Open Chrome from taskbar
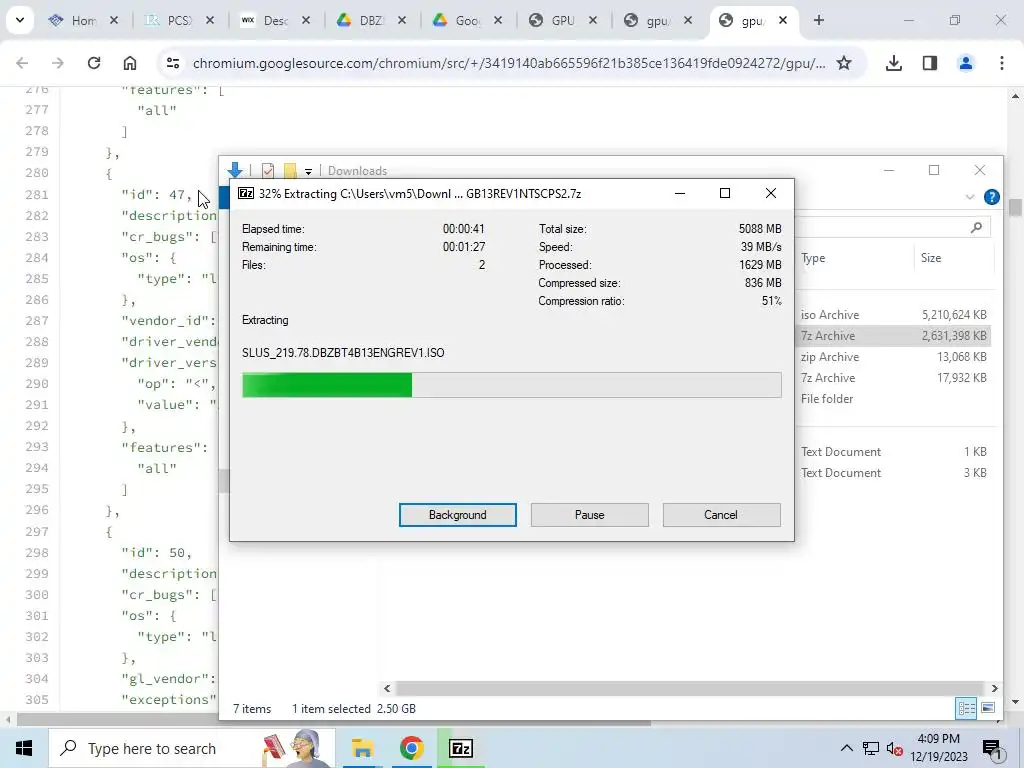Image resolution: width=1024 pixels, height=768 pixels. [x=411, y=748]
